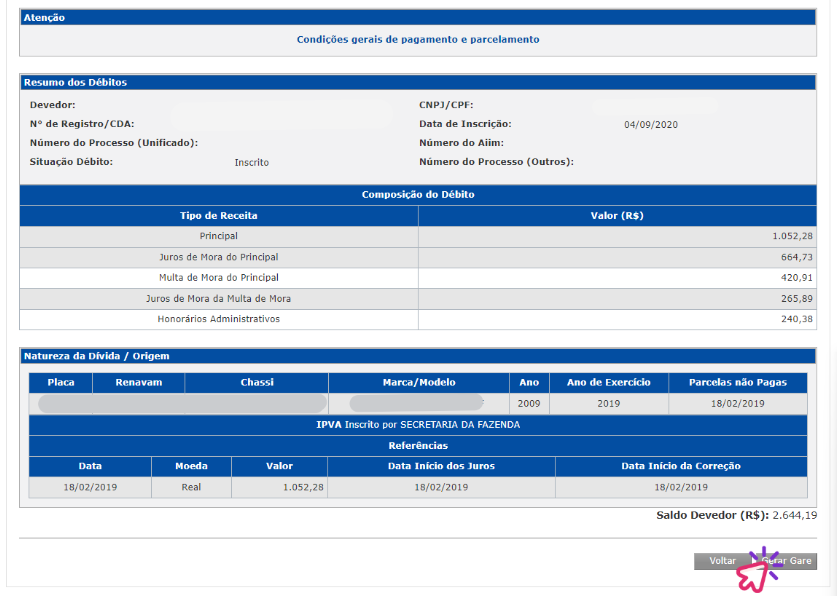Click Situação Débito value Inscrito
The height and width of the screenshot is (596, 837).
[x=251, y=163]
